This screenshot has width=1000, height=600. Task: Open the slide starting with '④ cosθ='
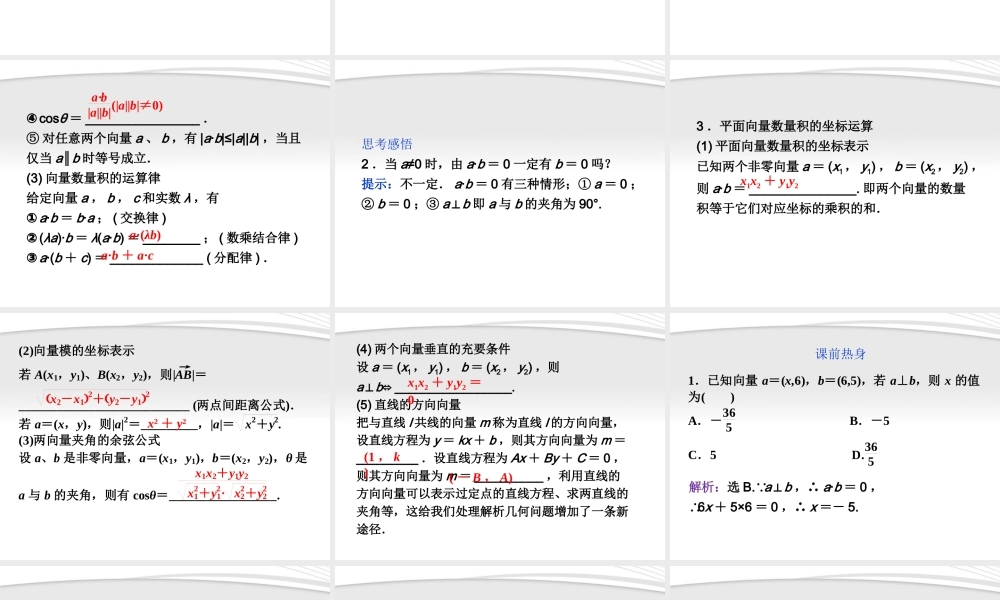(165, 183)
